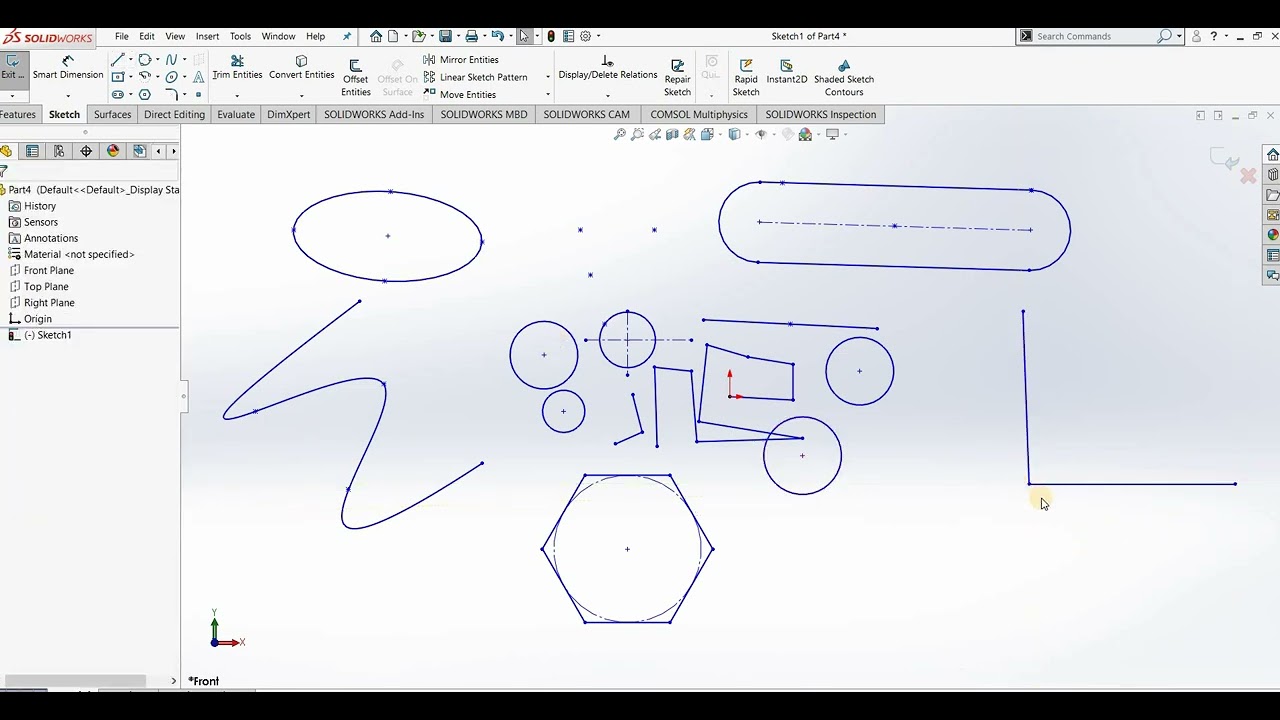The height and width of the screenshot is (720, 1280).
Task: Pin the menu bar with pushpin
Action: [x=347, y=36]
